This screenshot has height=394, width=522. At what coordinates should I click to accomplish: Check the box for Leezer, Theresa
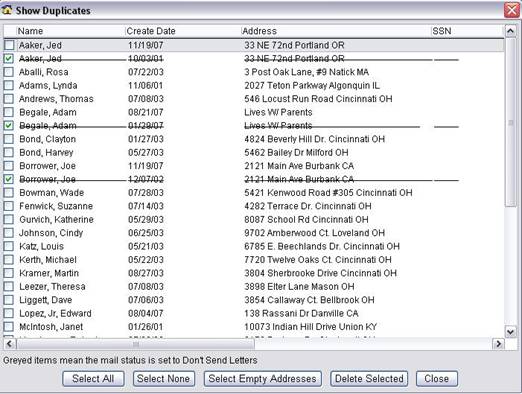coord(9,286)
